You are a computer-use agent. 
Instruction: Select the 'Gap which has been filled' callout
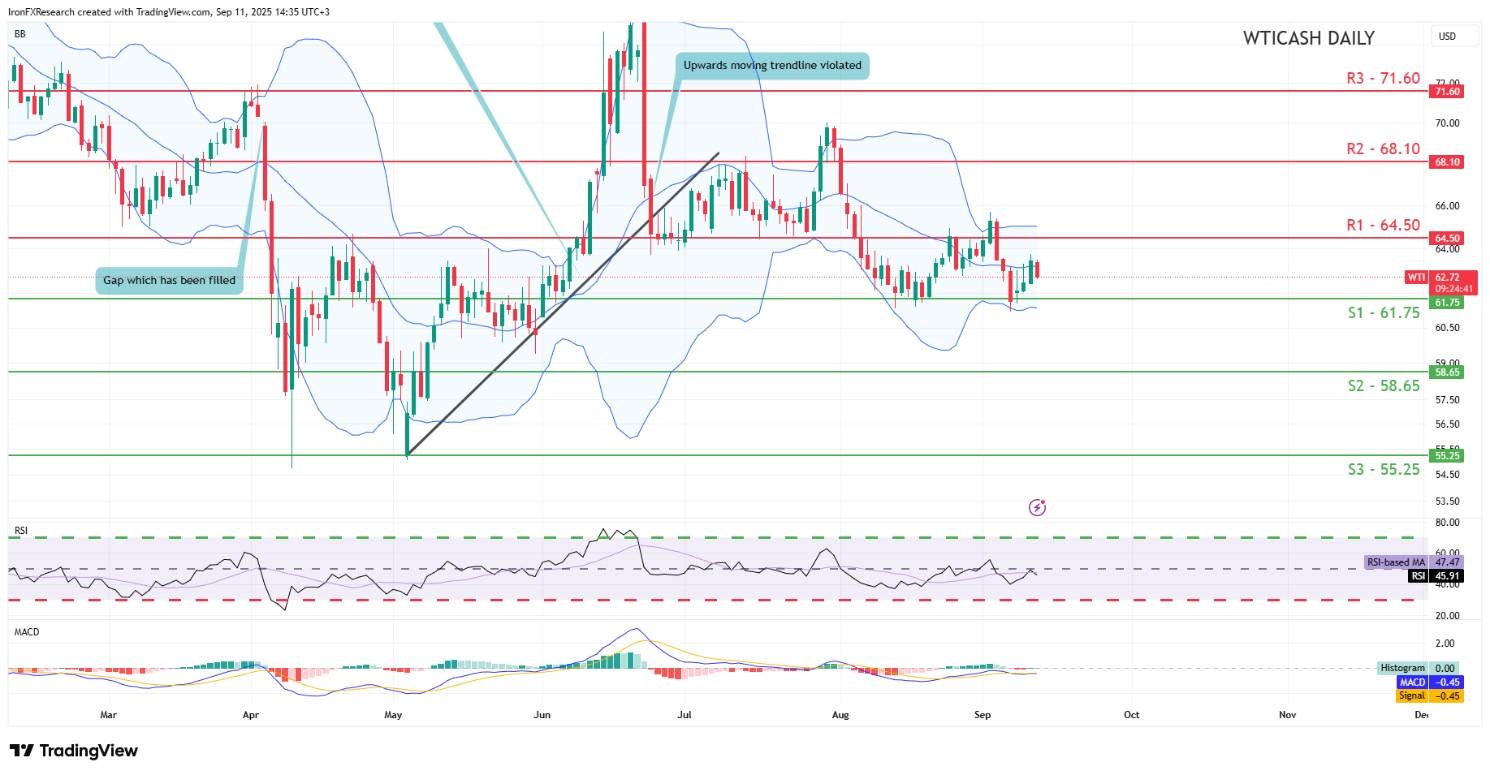pos(170,280)
